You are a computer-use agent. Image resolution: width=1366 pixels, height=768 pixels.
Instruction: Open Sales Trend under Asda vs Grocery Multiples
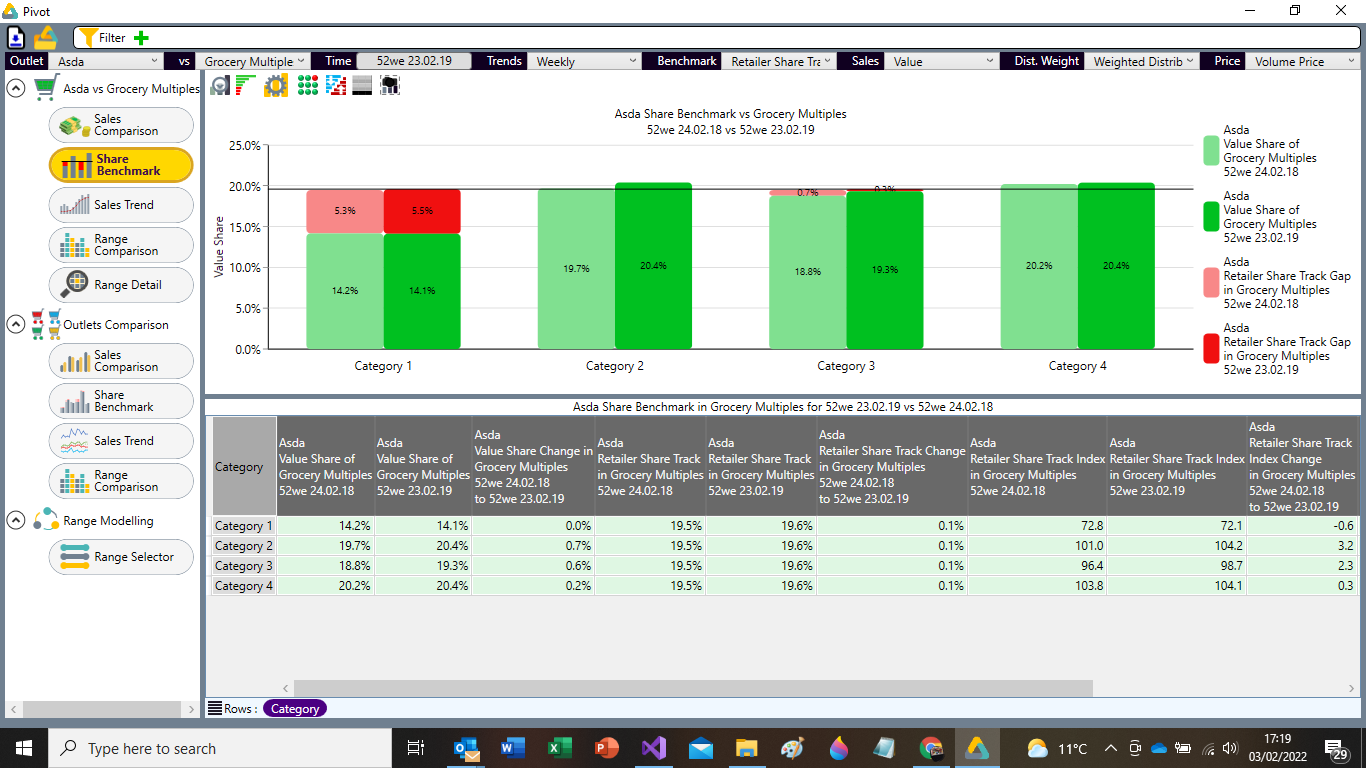(121, 205)
